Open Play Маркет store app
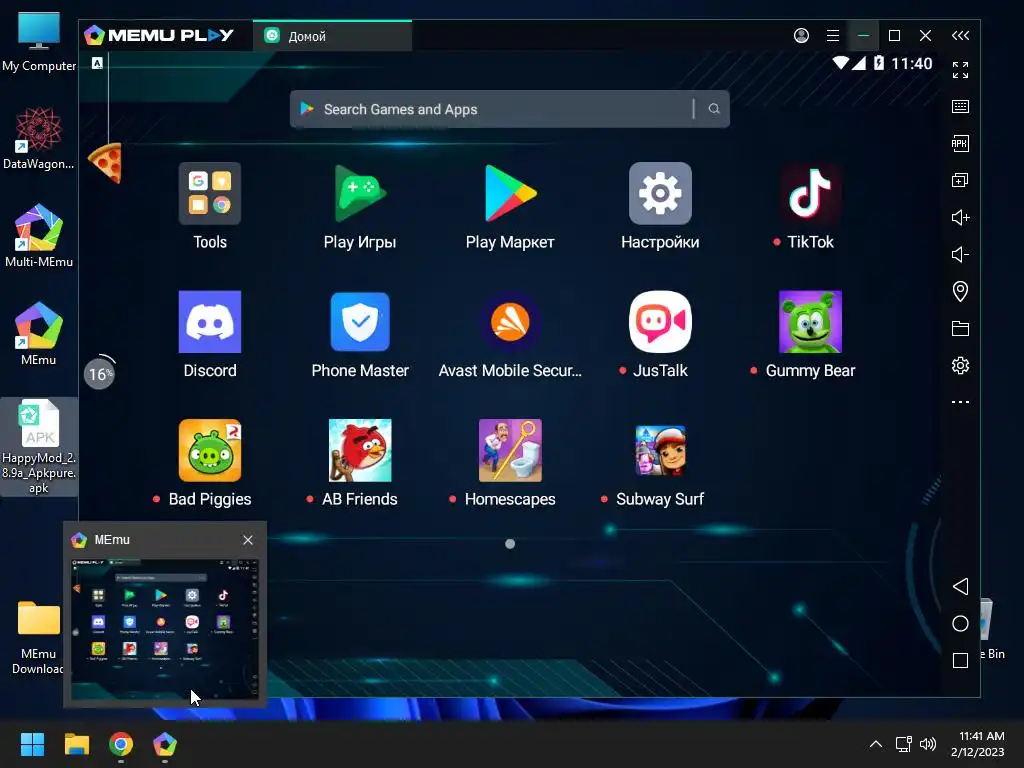The height and width of the screenshot is (768, 1024). pyautogui.click(x=510, y=193)
